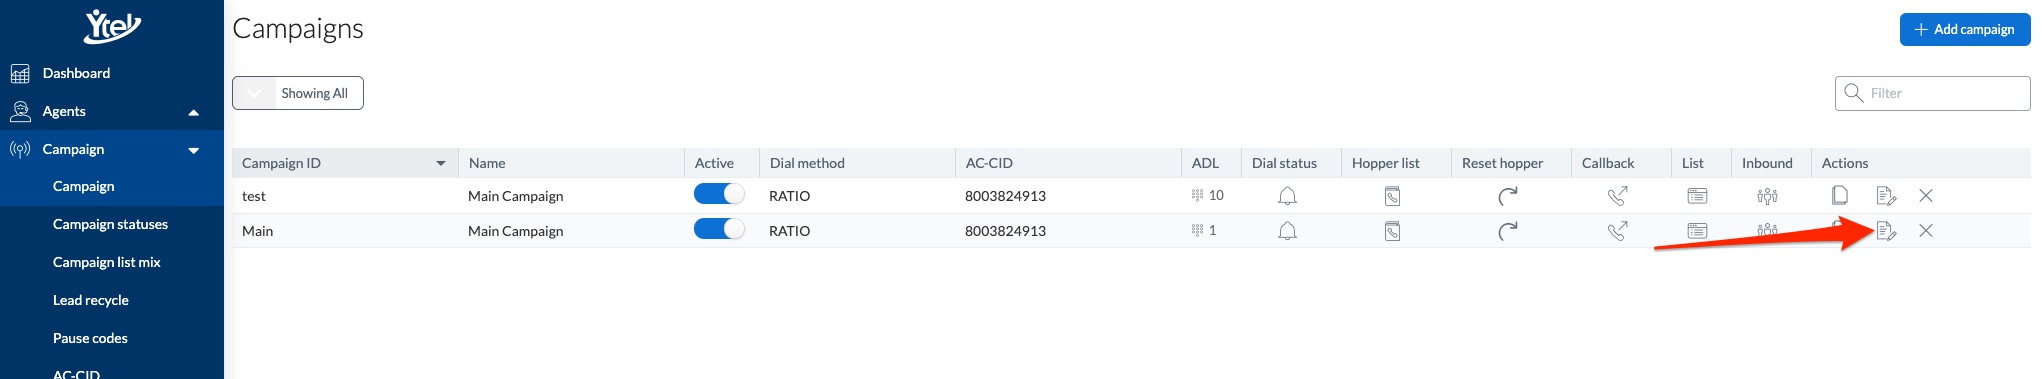2042x379 pixels.
Task: Disable Active switch for Main campaign
Action: click(x=719, y=229)
